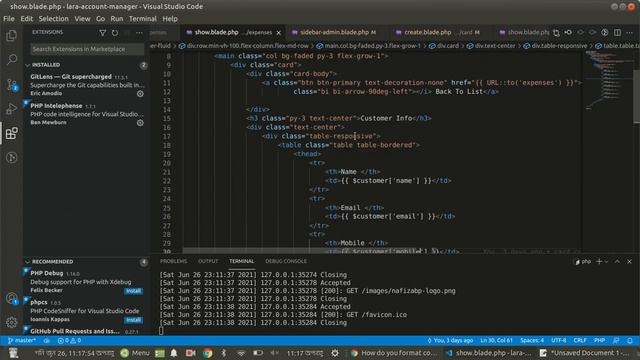Screen dimensions: 640x360
Task: Open changes for the current file
Action: tap(556, 32)
